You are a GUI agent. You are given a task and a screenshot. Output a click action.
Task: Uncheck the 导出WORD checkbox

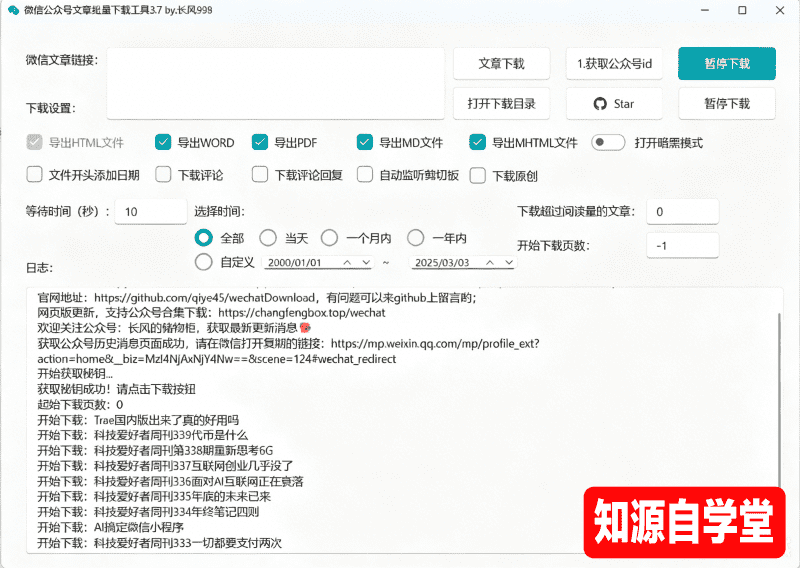[x=163, y=142]
